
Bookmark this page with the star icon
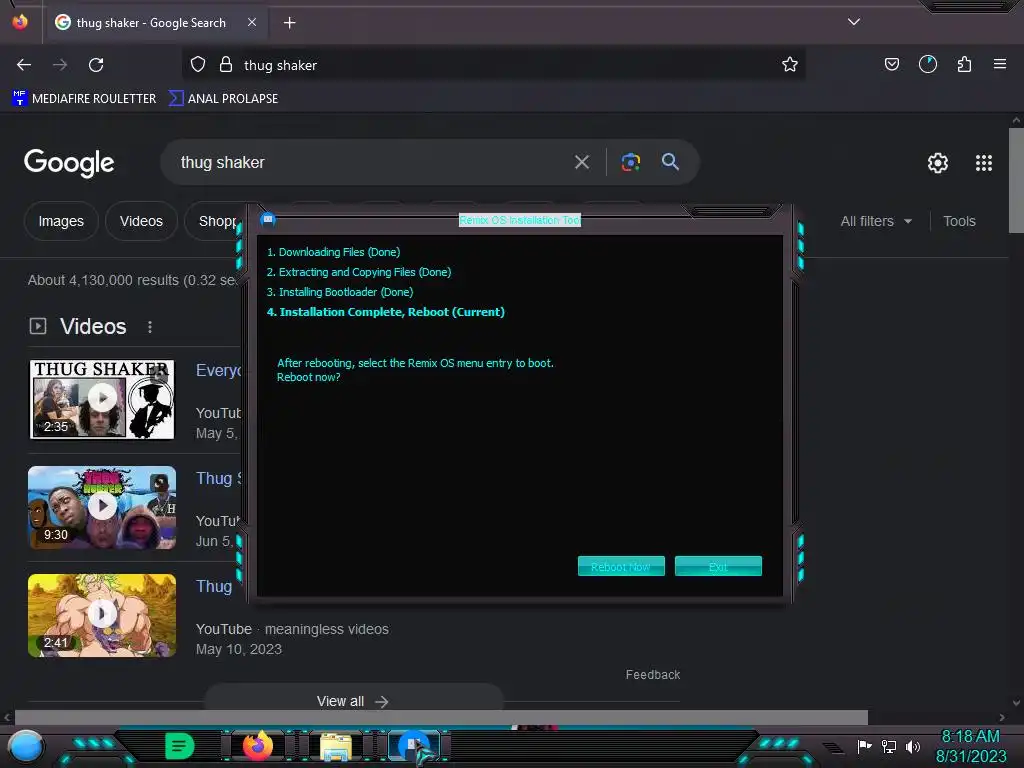[790, 65]
